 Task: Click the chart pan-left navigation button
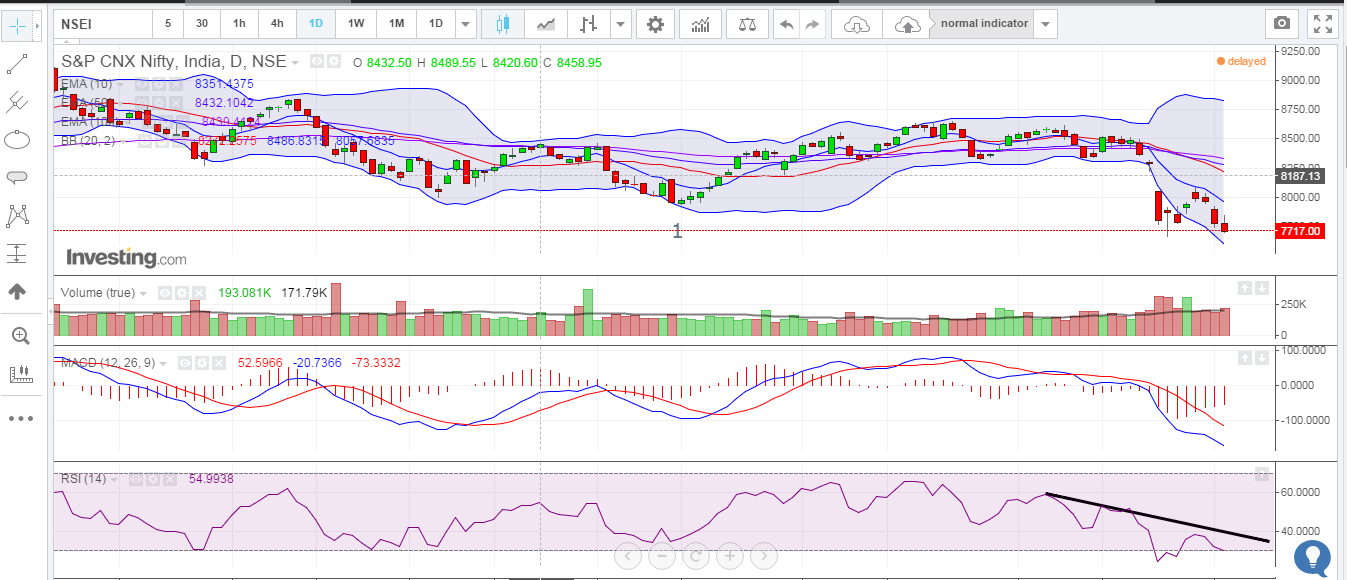pos(627,555)
